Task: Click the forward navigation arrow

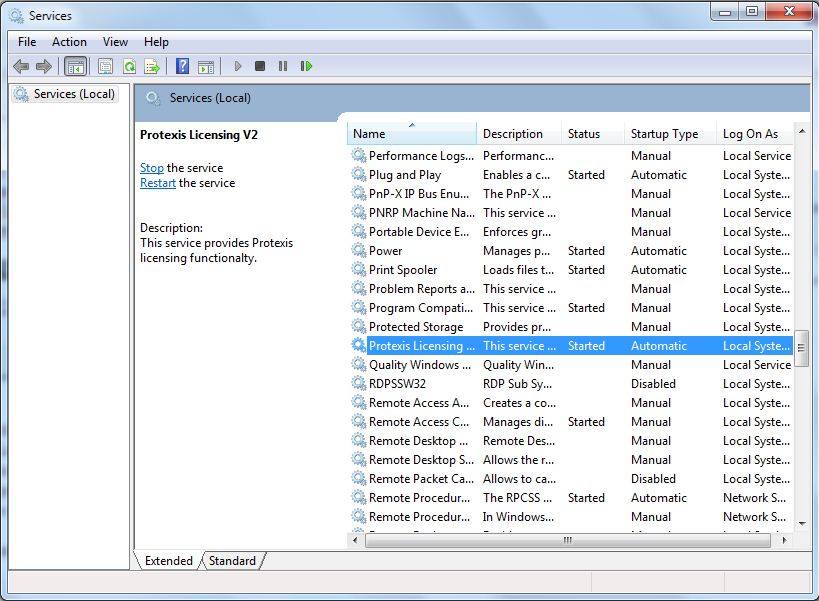Action: point(45,66)
